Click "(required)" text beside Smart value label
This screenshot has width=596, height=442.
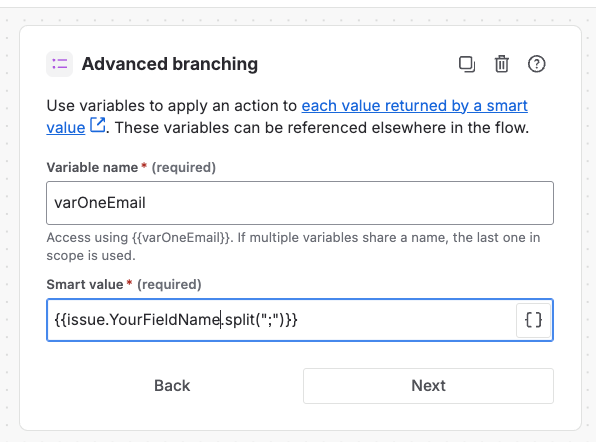tap(169, 284)
